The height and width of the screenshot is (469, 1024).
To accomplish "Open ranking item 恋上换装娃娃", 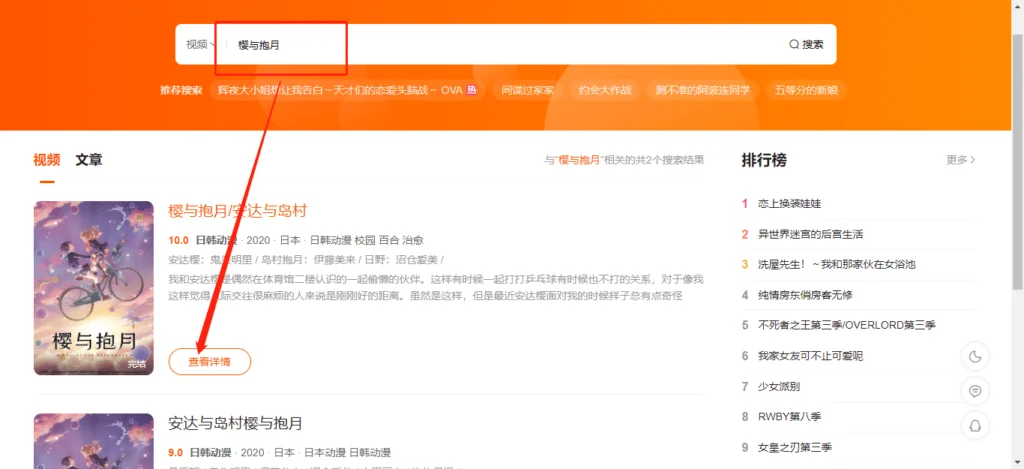I will tap(789, 204).
